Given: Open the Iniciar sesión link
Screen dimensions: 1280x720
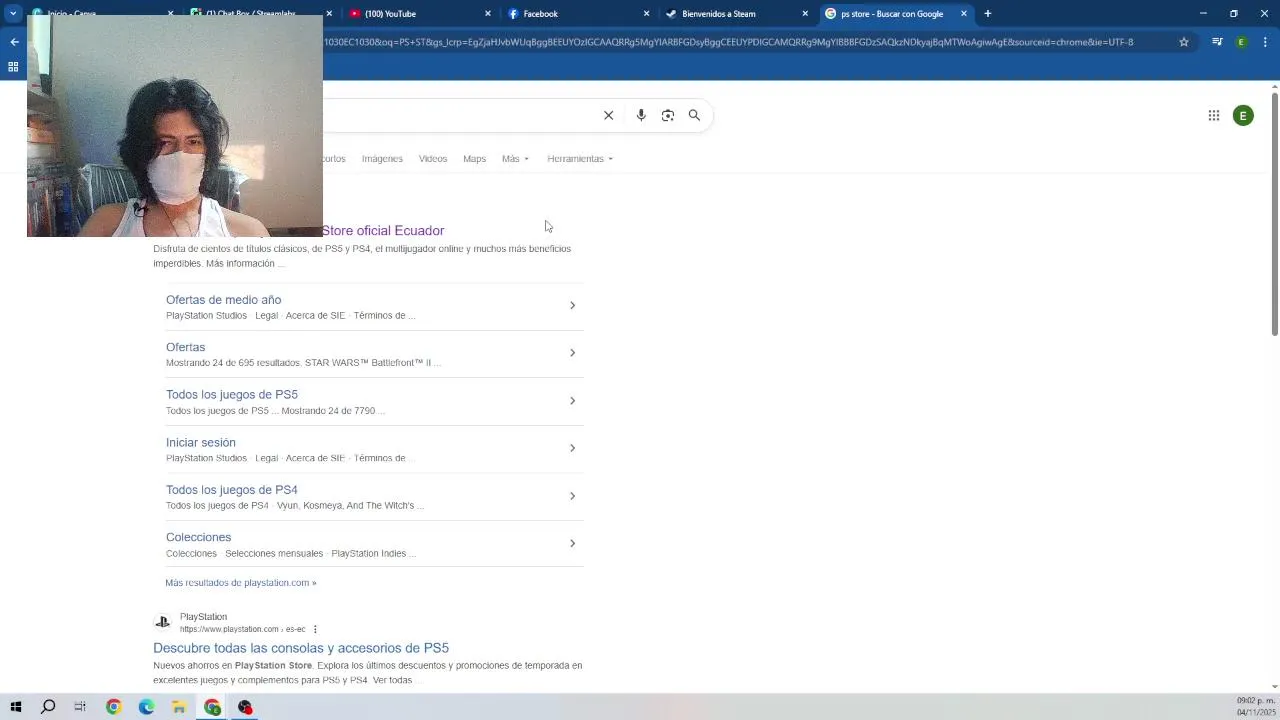Looking at the screenshot, I should coord(201,443).
